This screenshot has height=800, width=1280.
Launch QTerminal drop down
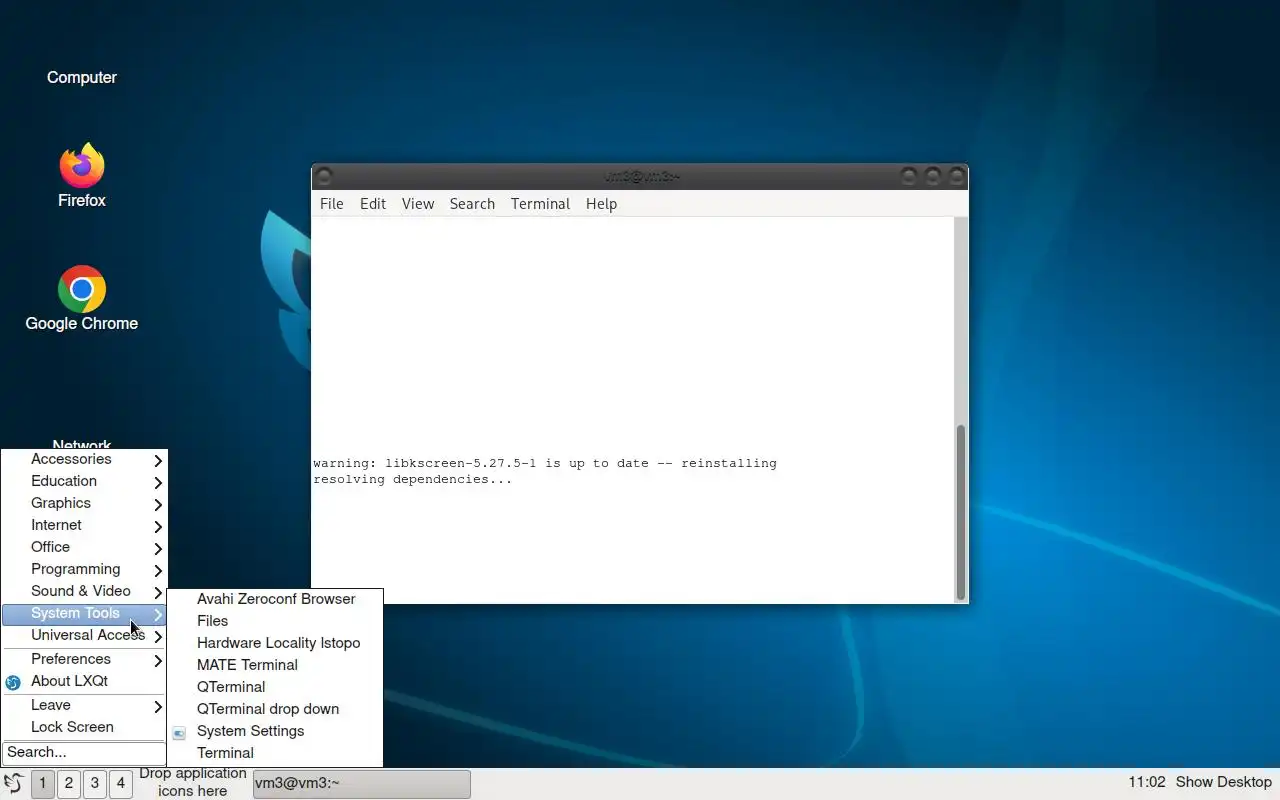coord(275,709)
